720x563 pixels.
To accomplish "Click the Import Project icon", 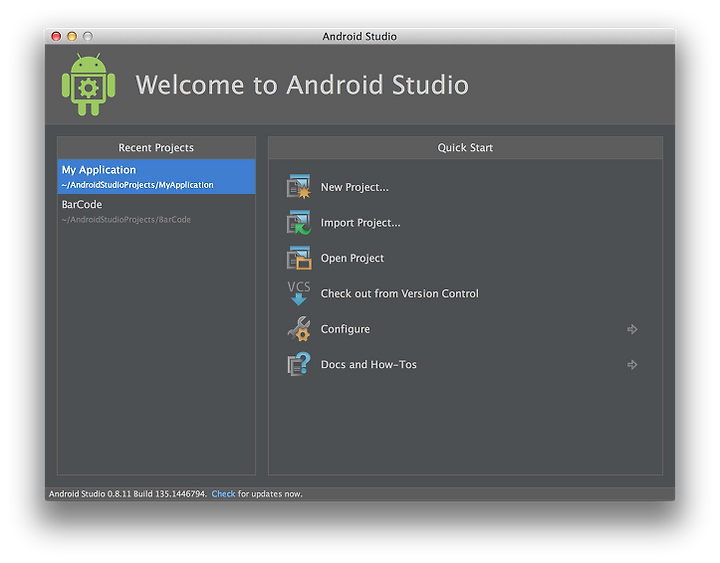I will [x=299, y=222].
